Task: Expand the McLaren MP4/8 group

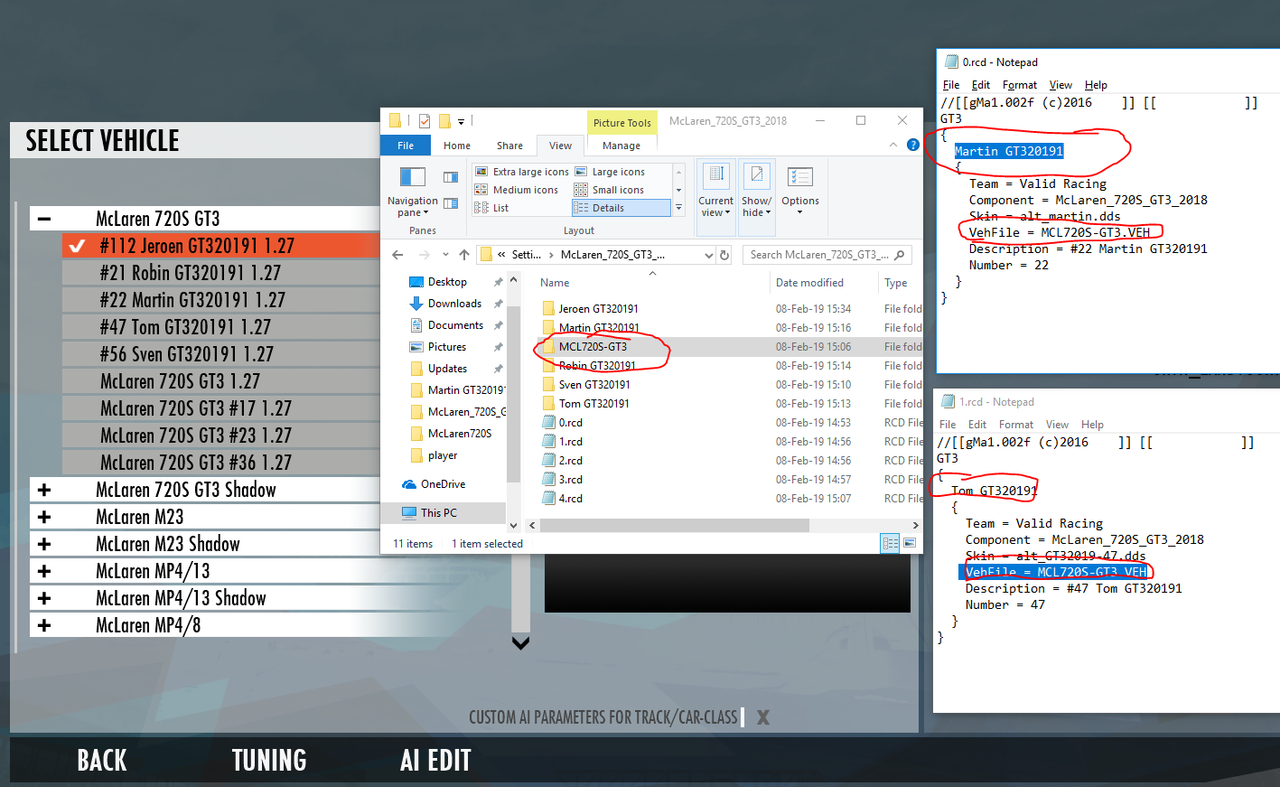Action: [x=44, y=625]
